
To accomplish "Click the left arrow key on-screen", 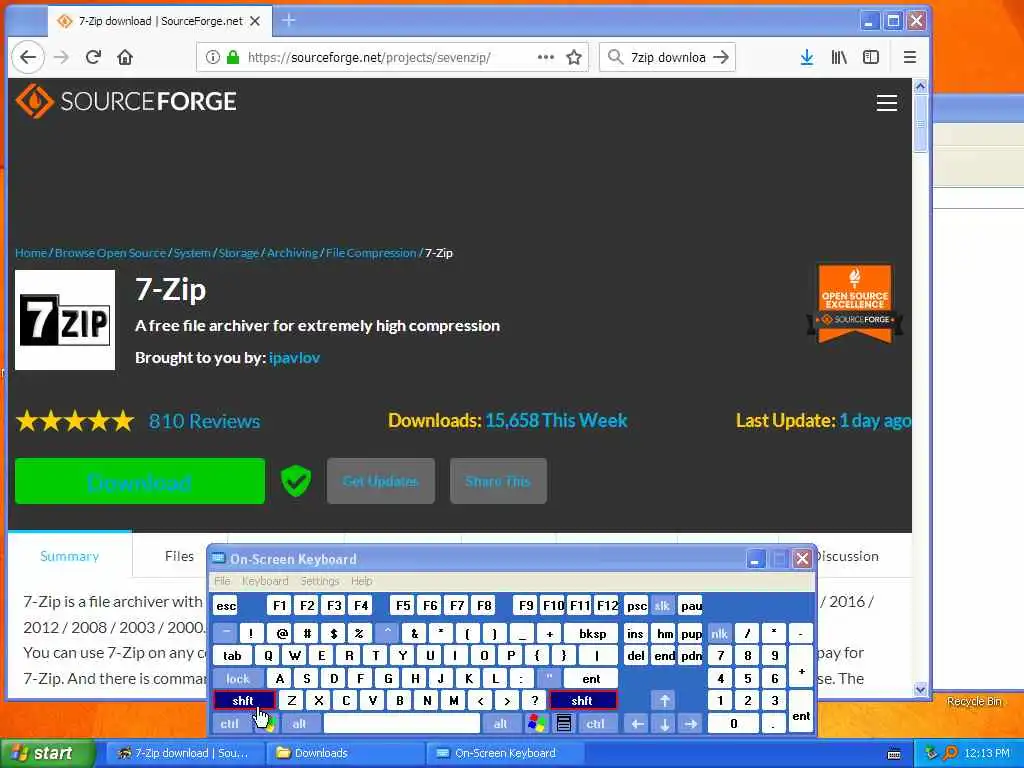I will pyautogui.click(x=637, y=724).
